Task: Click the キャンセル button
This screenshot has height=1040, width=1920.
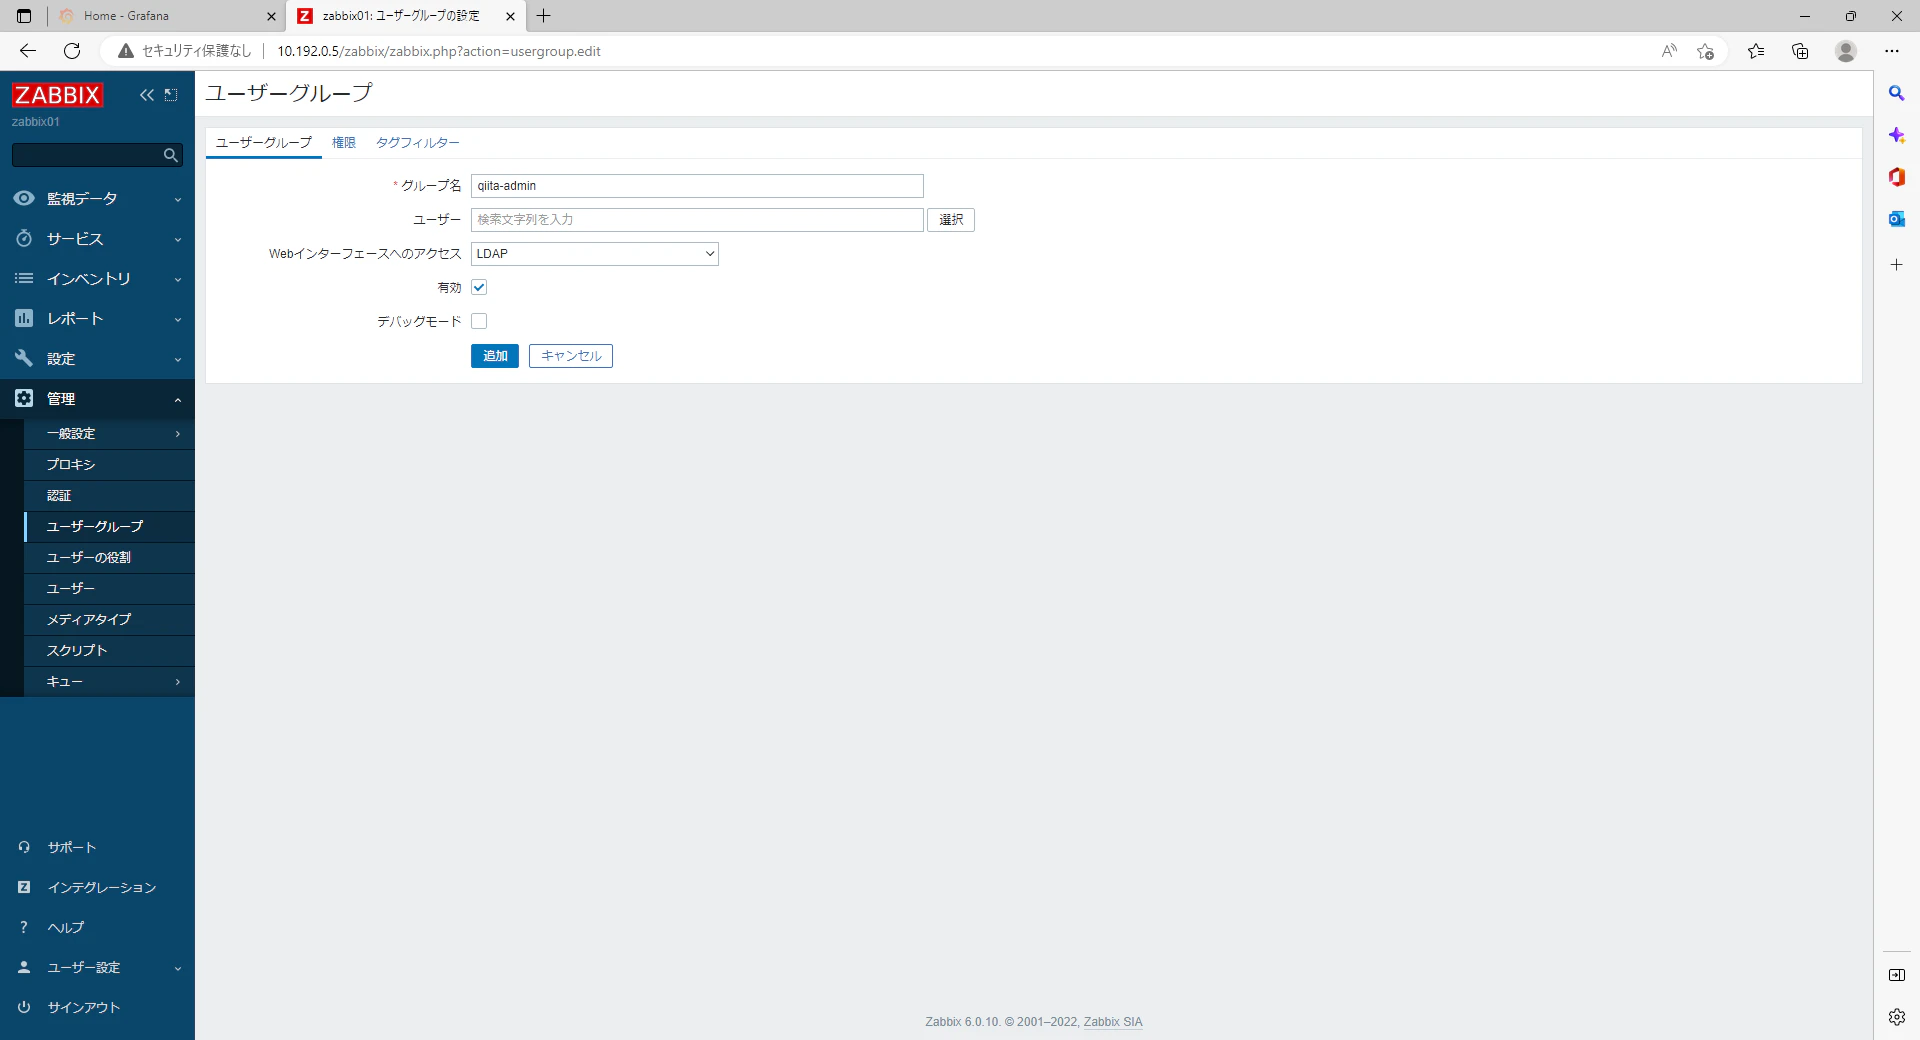Action: (571, 356)
